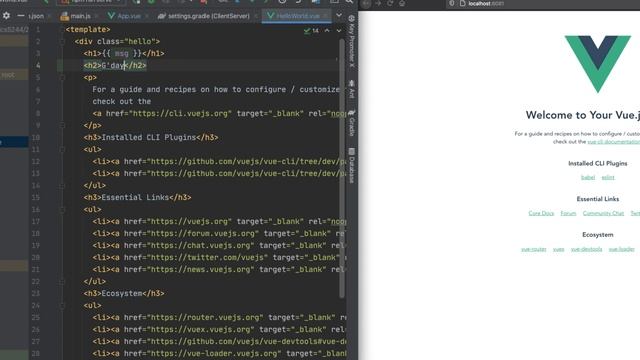The image size is (640, 360).
Task: Switch to the App.vue editor tab
Action: point(129,16)
